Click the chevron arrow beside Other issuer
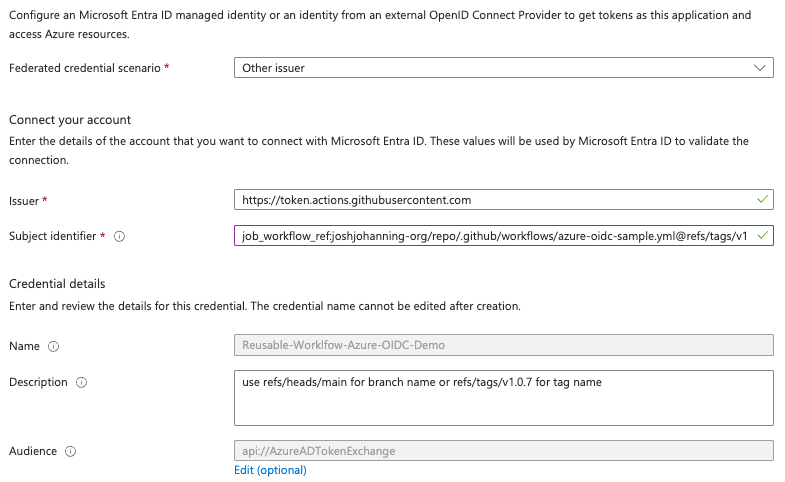Screen dimensions: 785x482 click(759, 68)
